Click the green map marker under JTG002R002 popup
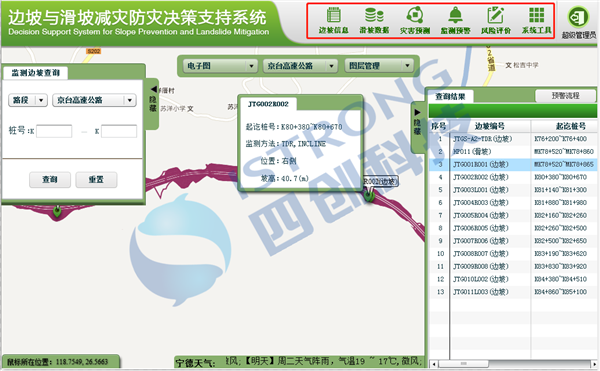This screenshot has width=600, height=371. (x=369, y=195)
